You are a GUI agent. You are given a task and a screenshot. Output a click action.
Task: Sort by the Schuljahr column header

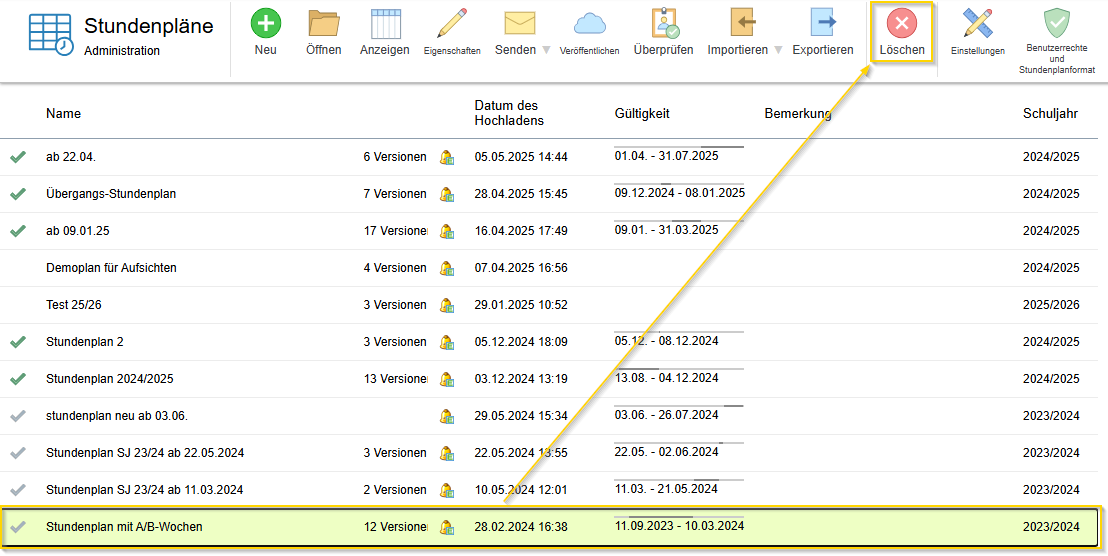(x=1050, y=113)
